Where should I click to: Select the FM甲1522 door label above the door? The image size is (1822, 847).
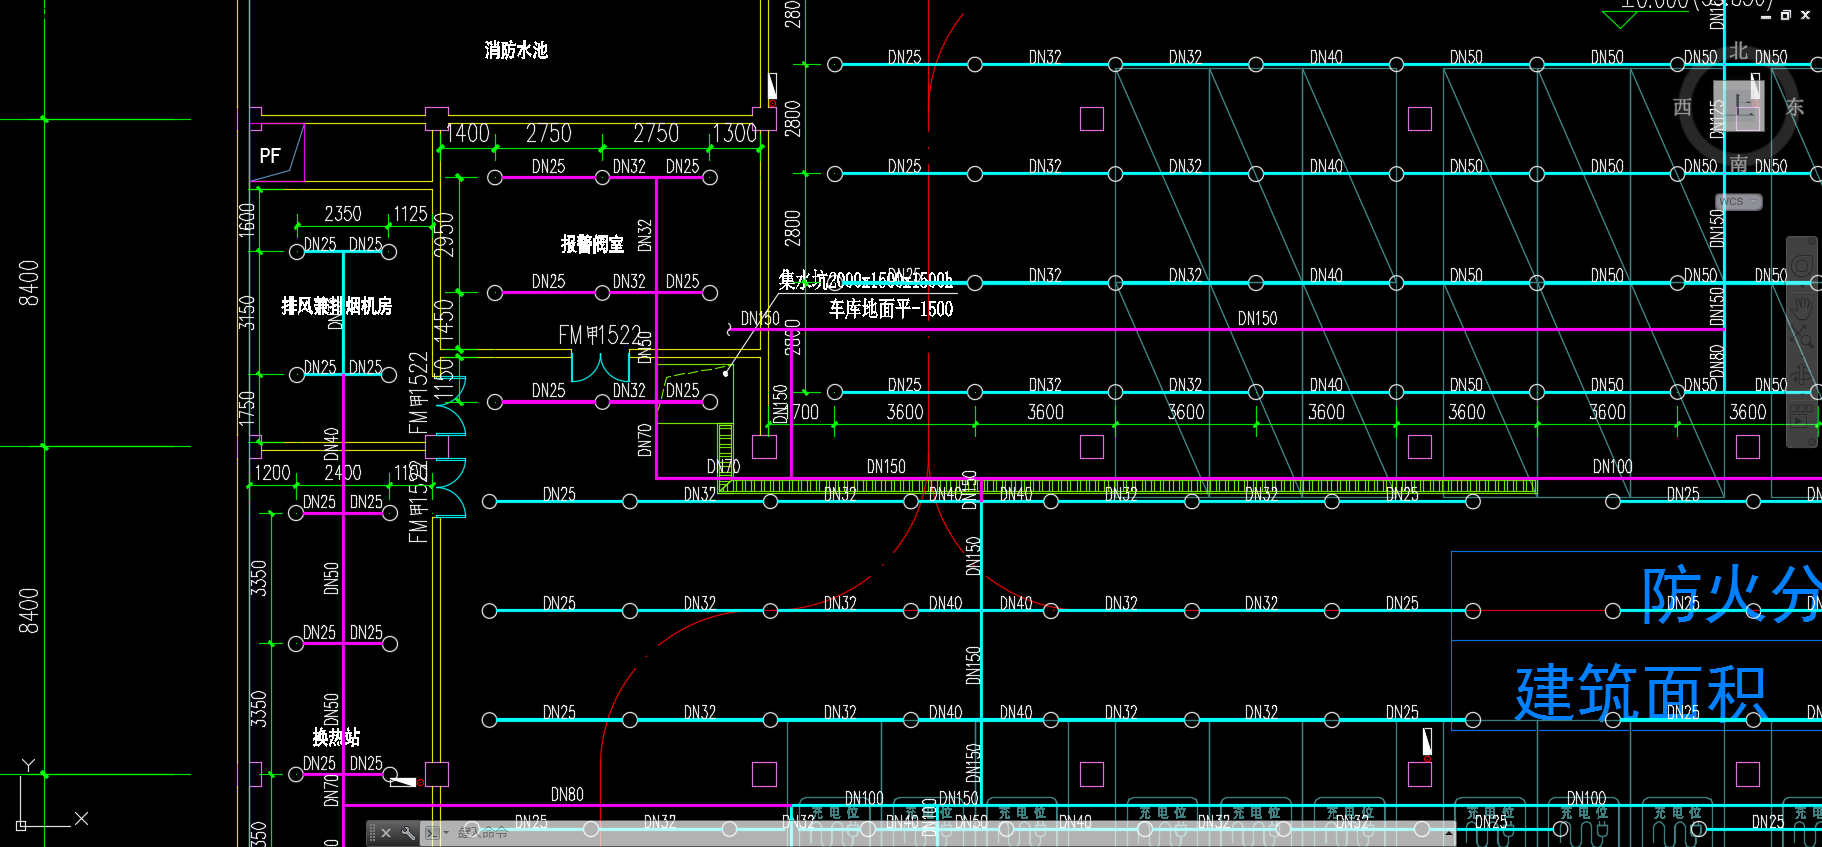point(600,335)
